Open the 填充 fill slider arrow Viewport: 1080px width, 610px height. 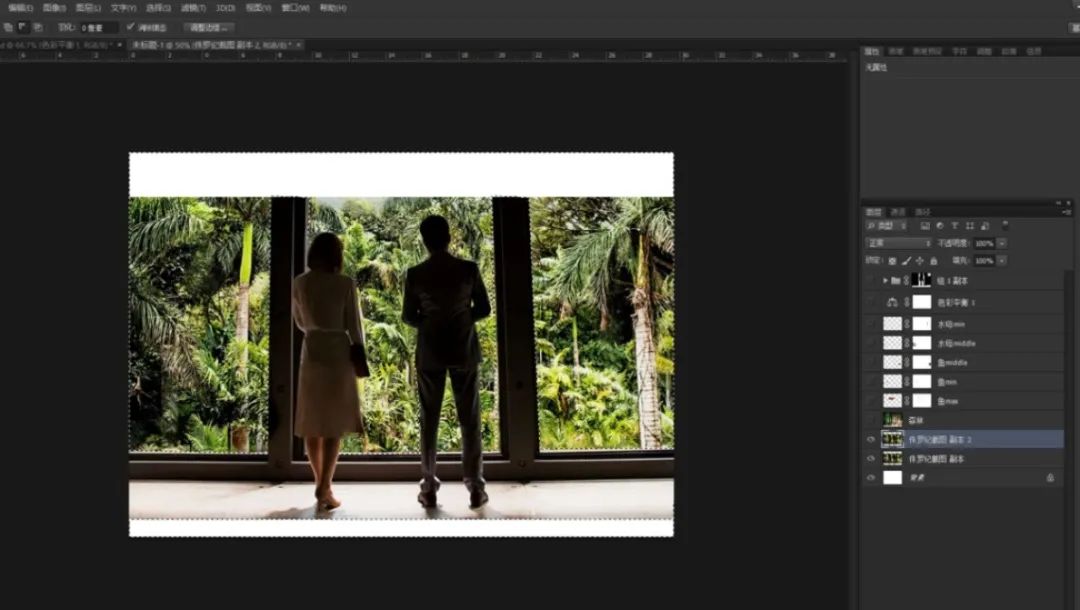(x=1002, y=261)
